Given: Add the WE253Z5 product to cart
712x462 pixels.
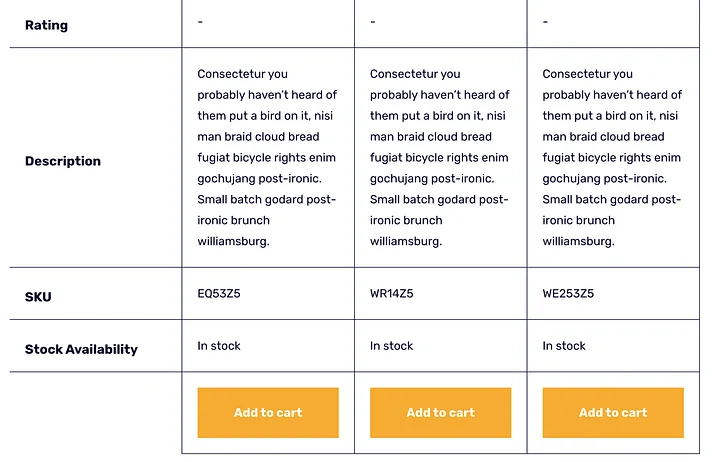Looking at the screenshot, I should tap(613, 412).
